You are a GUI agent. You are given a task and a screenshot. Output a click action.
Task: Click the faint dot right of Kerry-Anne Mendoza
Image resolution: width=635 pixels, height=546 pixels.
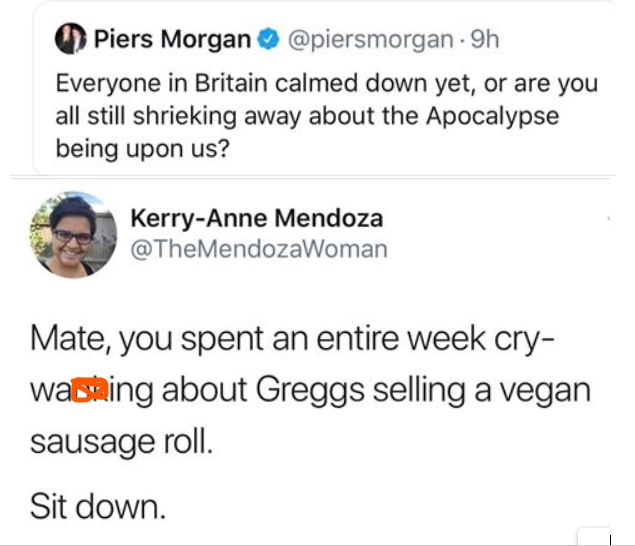click(x=609, y=217)
